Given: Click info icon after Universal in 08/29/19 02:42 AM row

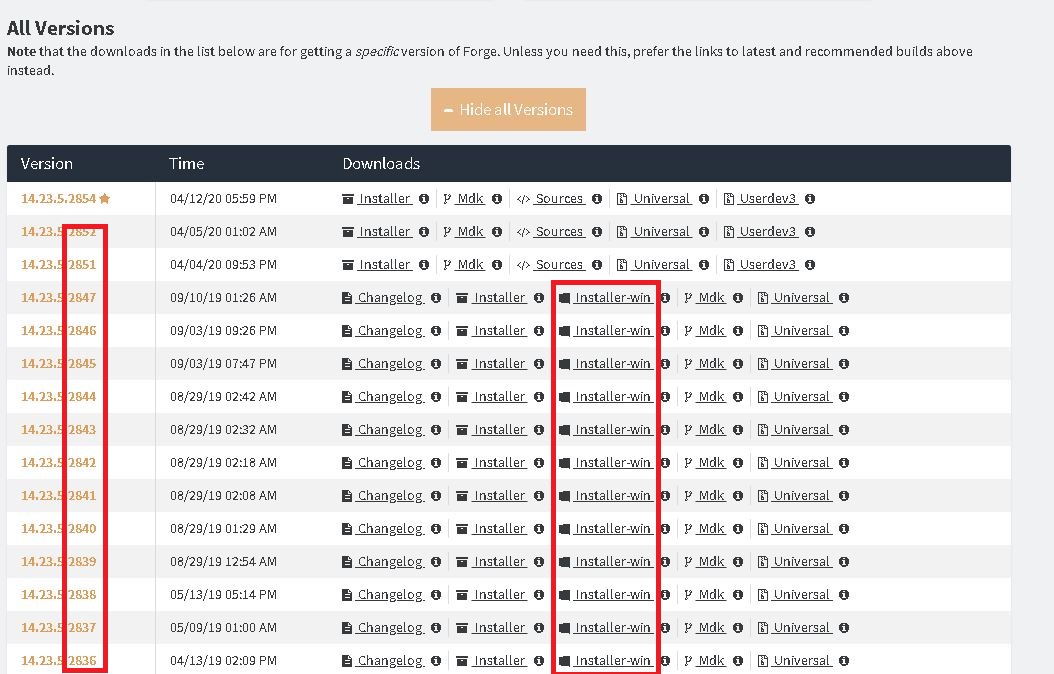Looking at the screenshot, I should point(844,396).
